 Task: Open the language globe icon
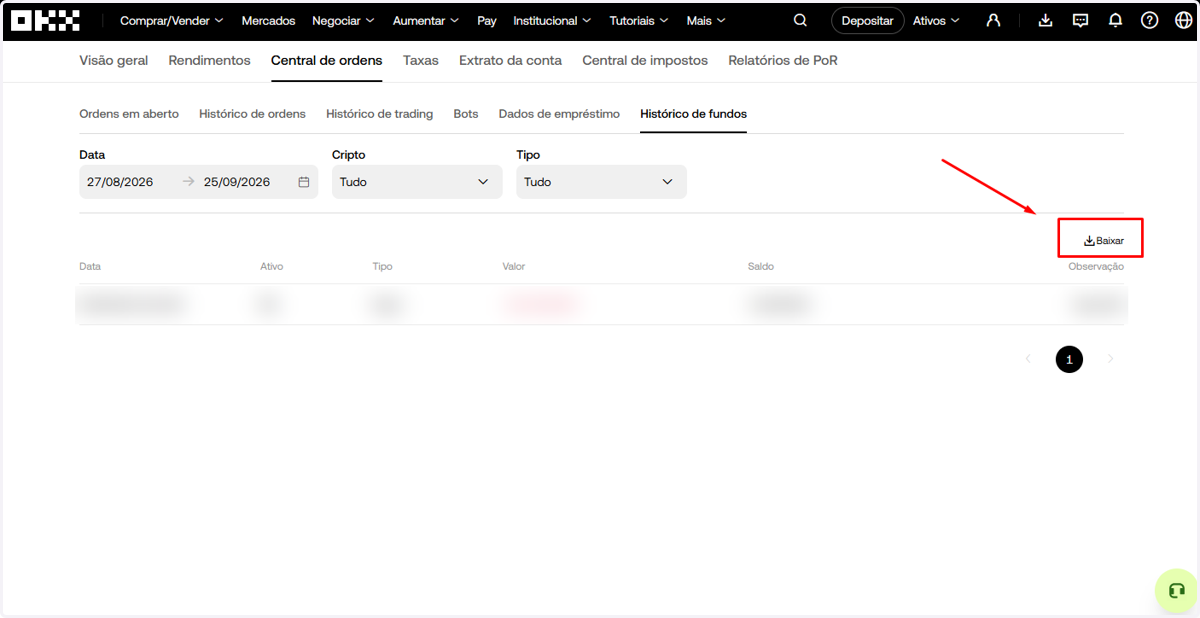(x=1183, y=20)
